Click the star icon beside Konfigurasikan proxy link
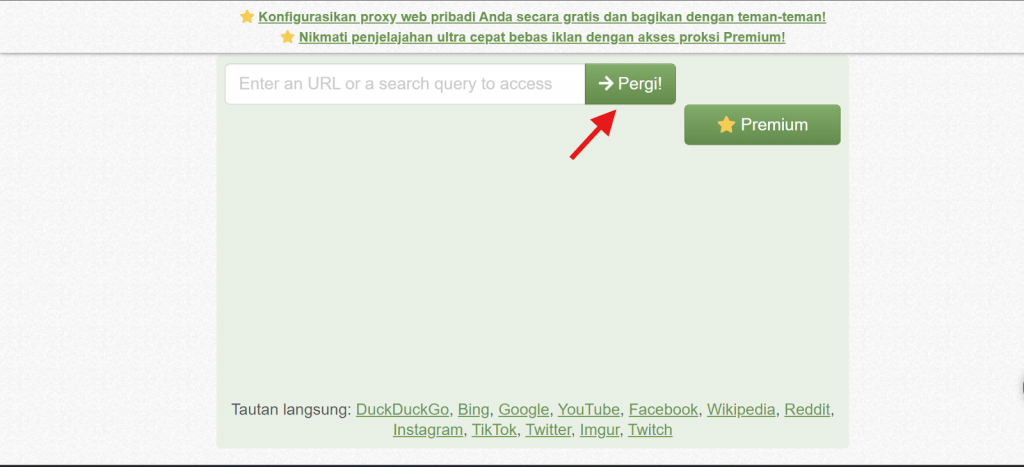The width and height of the screenshot is (1024, 467). [x=247, y=17]
